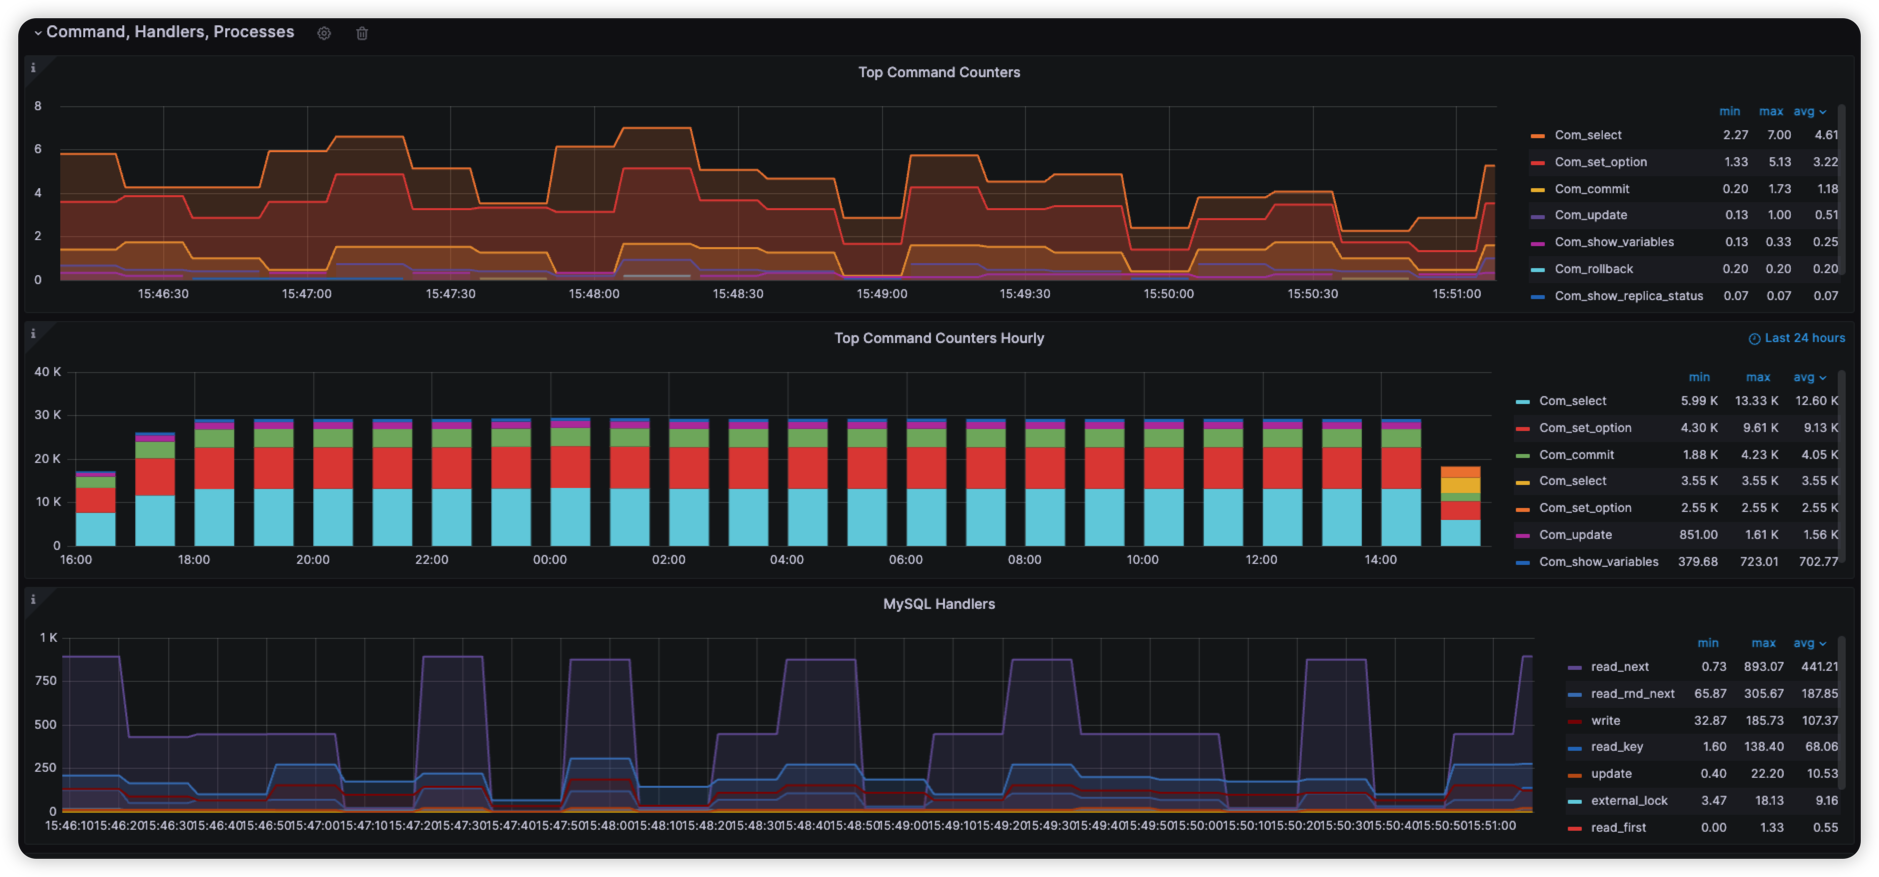Click info icon of Top Command Counters Hourly panel
Screen dimensions: 1879x877
point(33,334)
